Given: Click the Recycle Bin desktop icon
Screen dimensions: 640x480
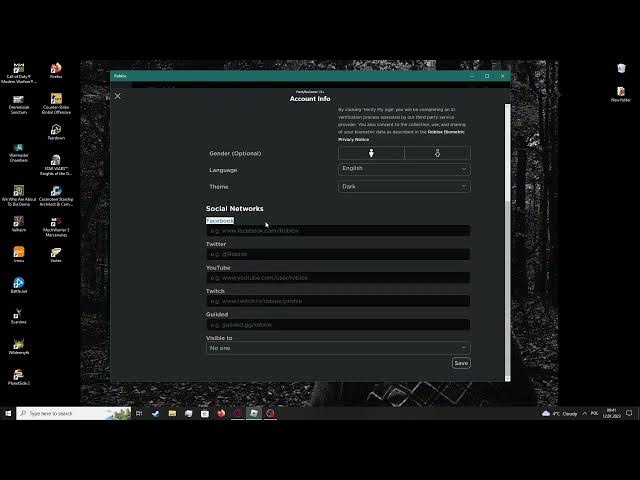Looking at the screenshot, I should [x=621, y=68].
